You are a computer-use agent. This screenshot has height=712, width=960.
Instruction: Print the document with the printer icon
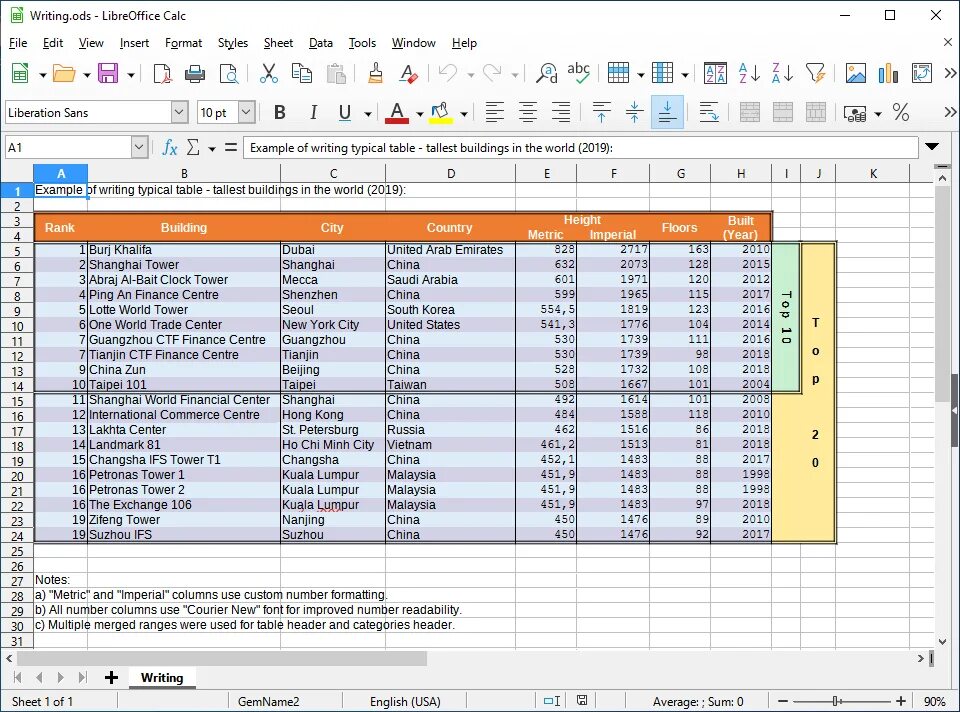click(195, 74)
